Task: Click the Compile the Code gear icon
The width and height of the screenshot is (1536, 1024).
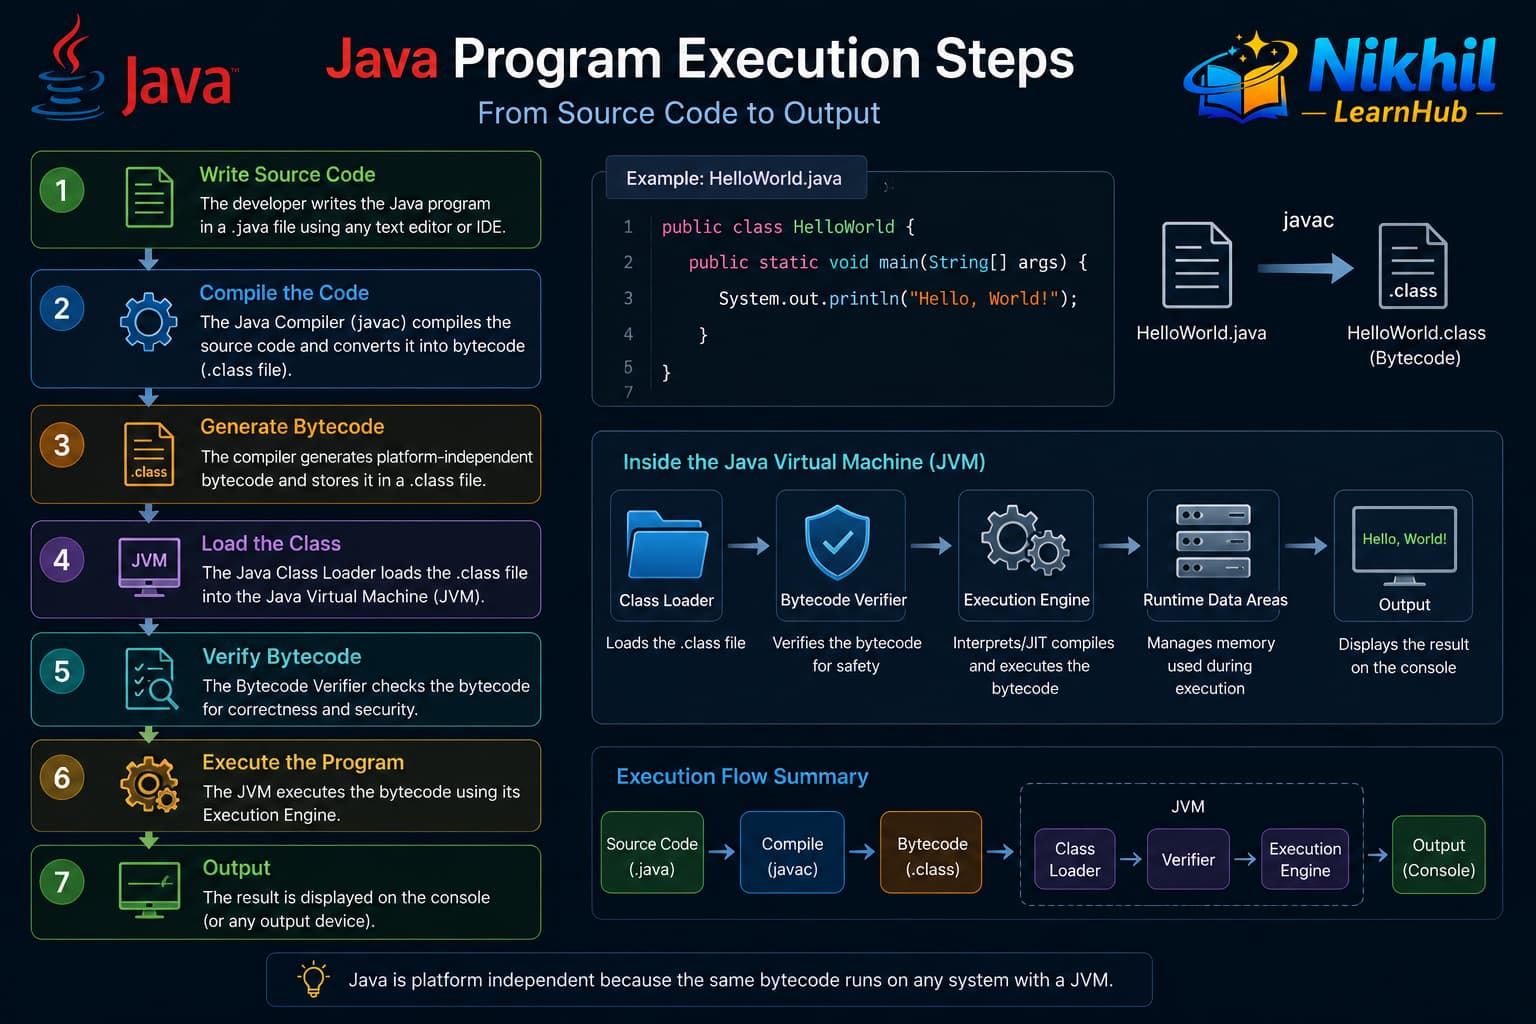Action: pos(149,321)
